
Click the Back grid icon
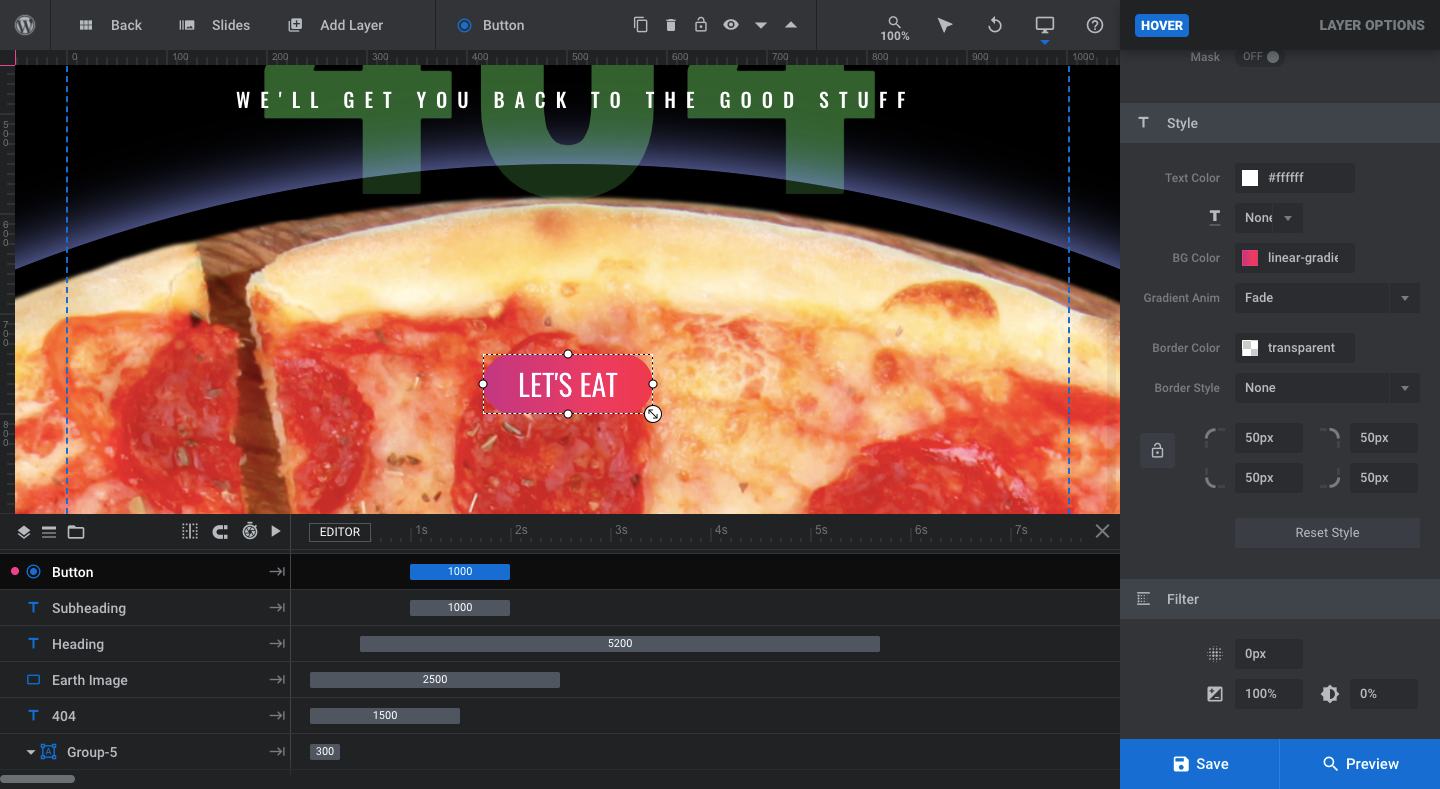pos(86,25)
